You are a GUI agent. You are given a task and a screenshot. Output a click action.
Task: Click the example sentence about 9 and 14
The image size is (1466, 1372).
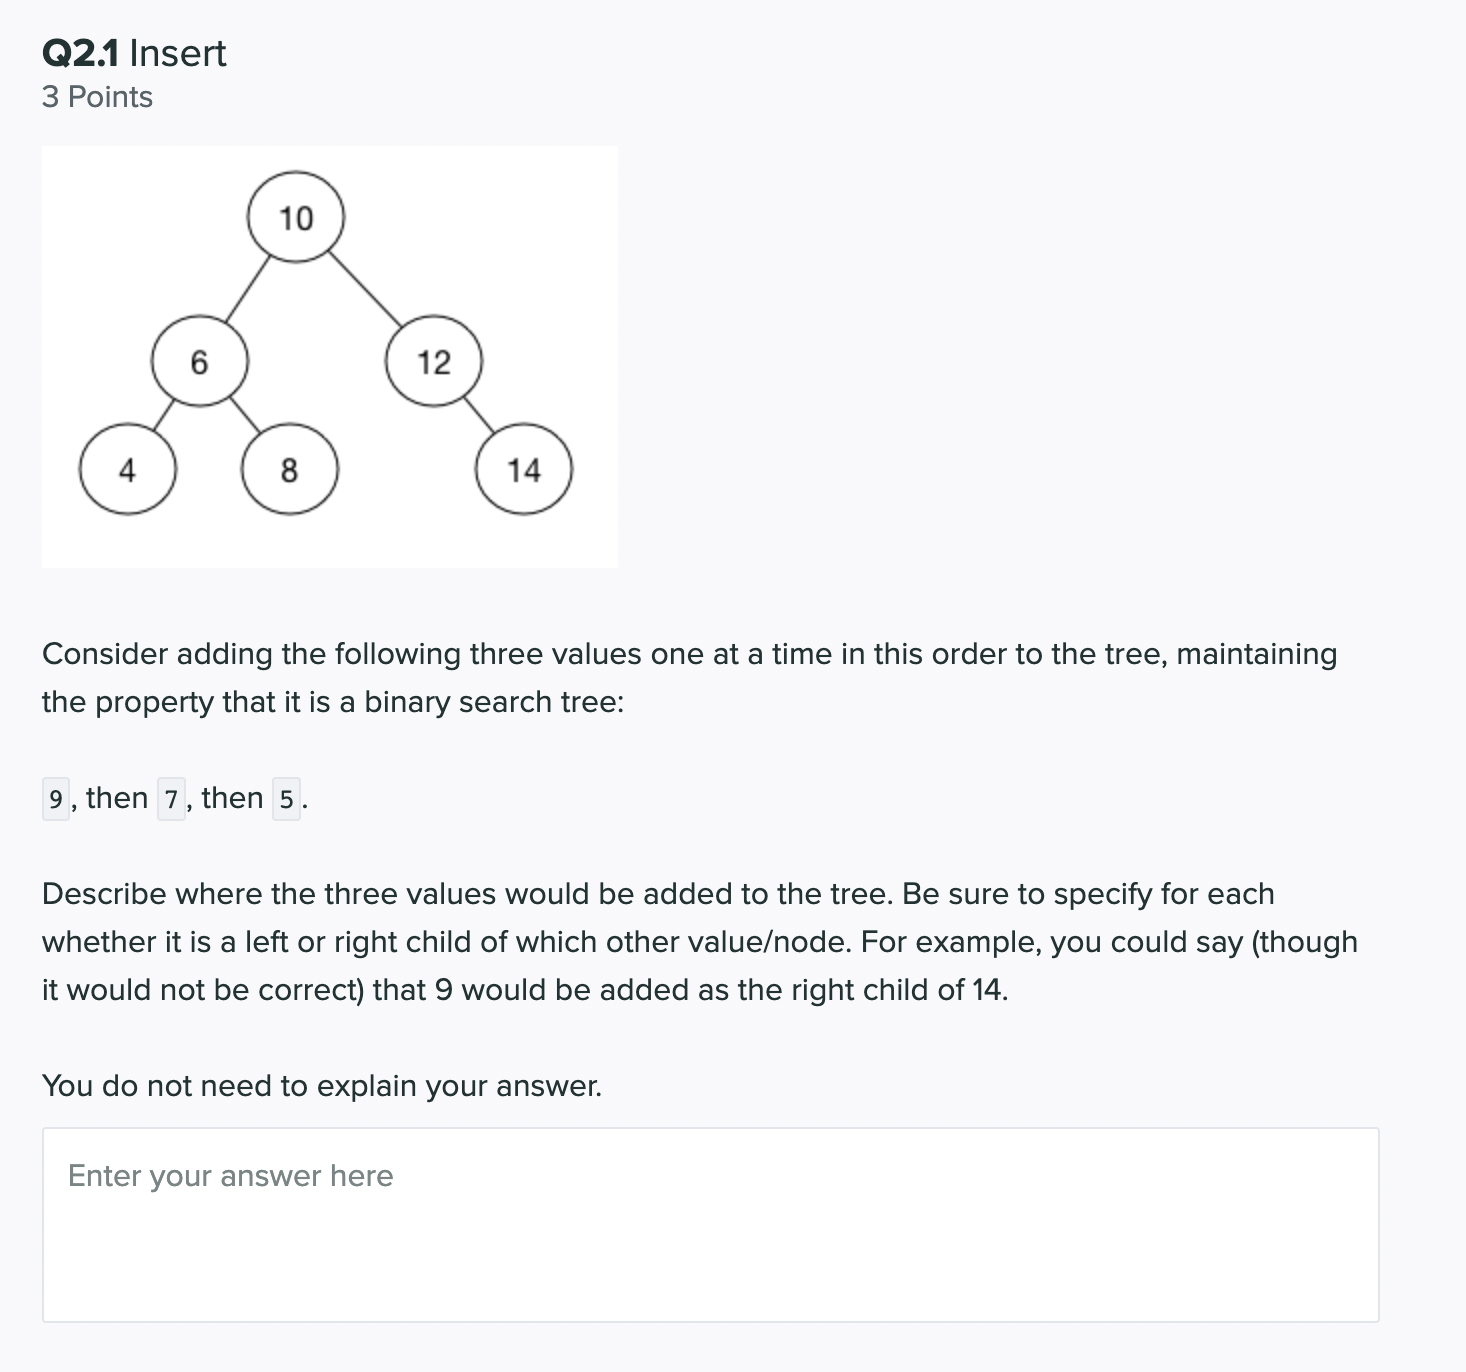(x=525, y=989)
